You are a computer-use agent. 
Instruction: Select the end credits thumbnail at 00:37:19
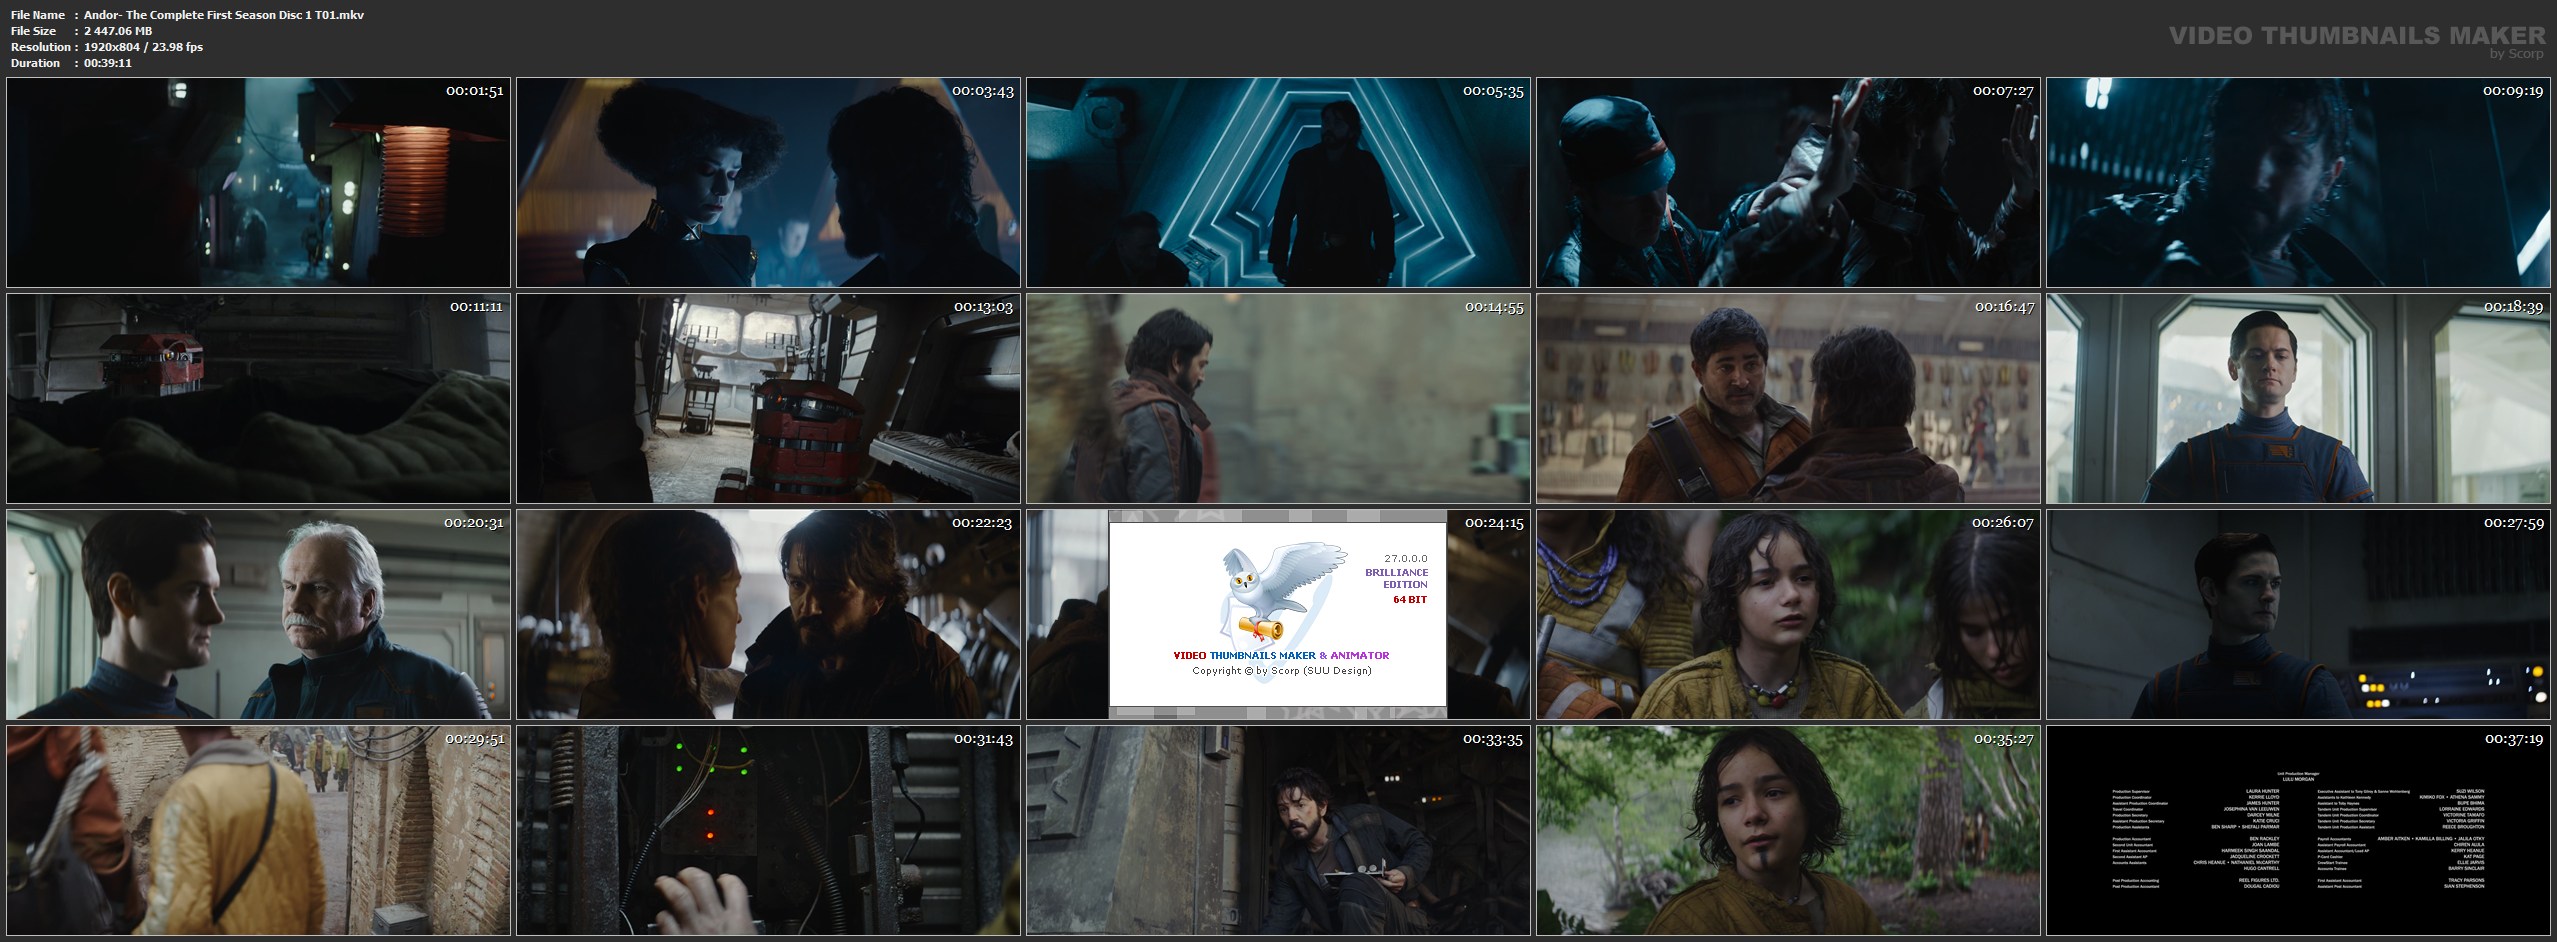pos(2298,830)
